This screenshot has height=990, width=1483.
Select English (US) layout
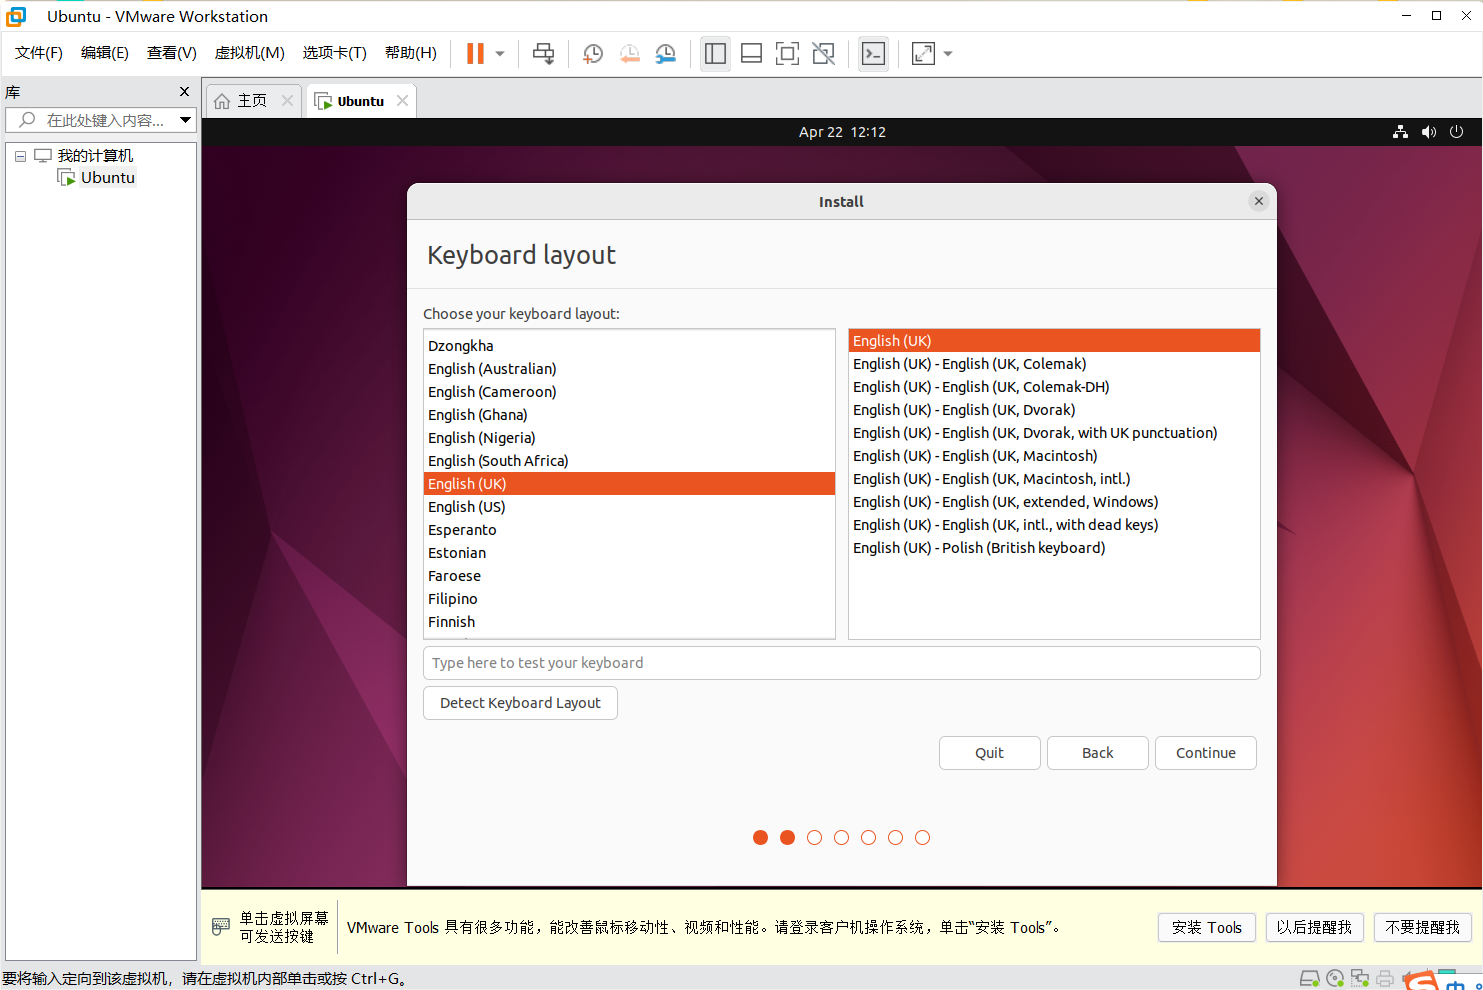pyautogui.click(x=629, y=507)
